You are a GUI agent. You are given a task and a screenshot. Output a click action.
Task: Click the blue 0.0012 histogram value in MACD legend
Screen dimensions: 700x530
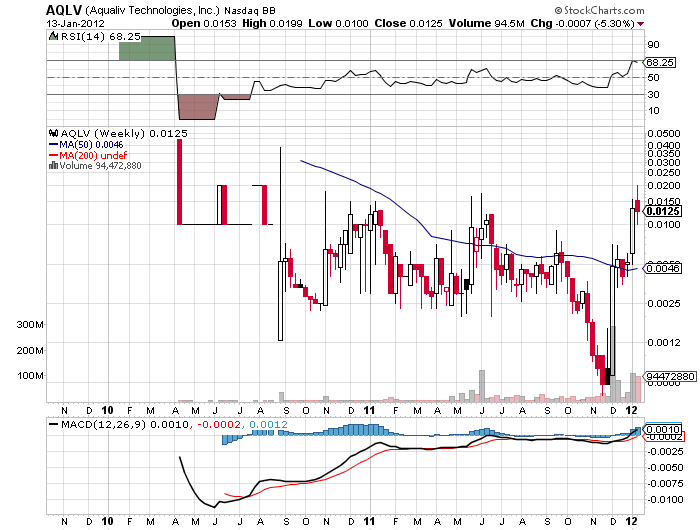click(268, 424)
